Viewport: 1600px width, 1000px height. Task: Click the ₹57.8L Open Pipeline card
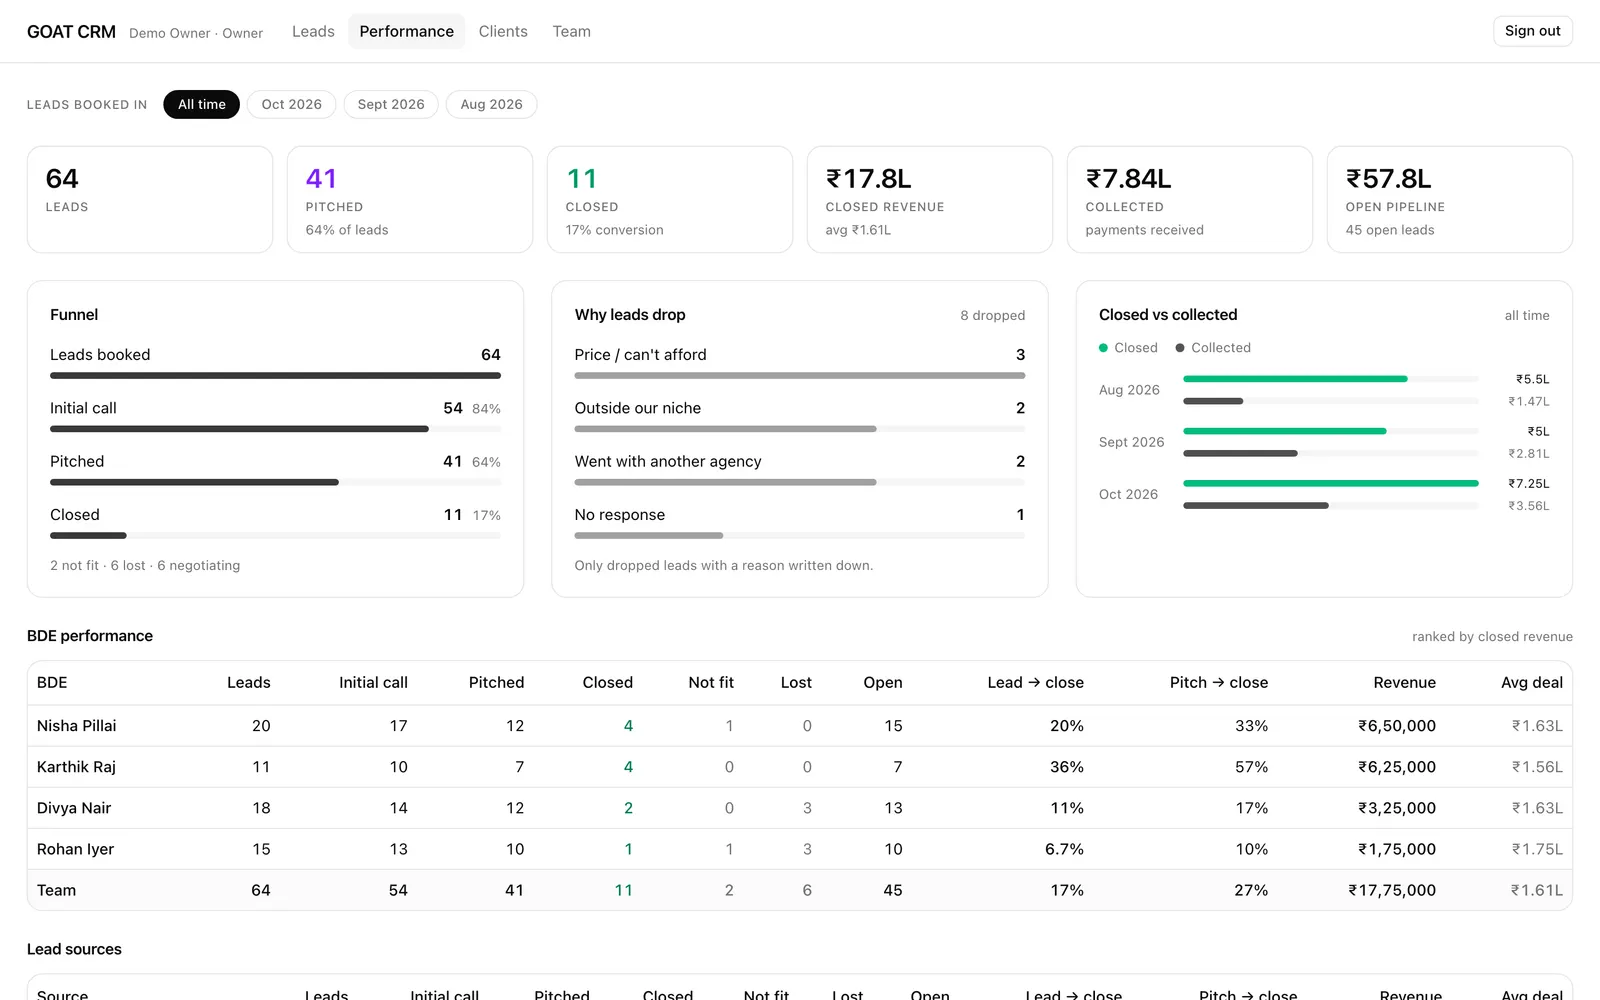click(x=1450, y=199)
